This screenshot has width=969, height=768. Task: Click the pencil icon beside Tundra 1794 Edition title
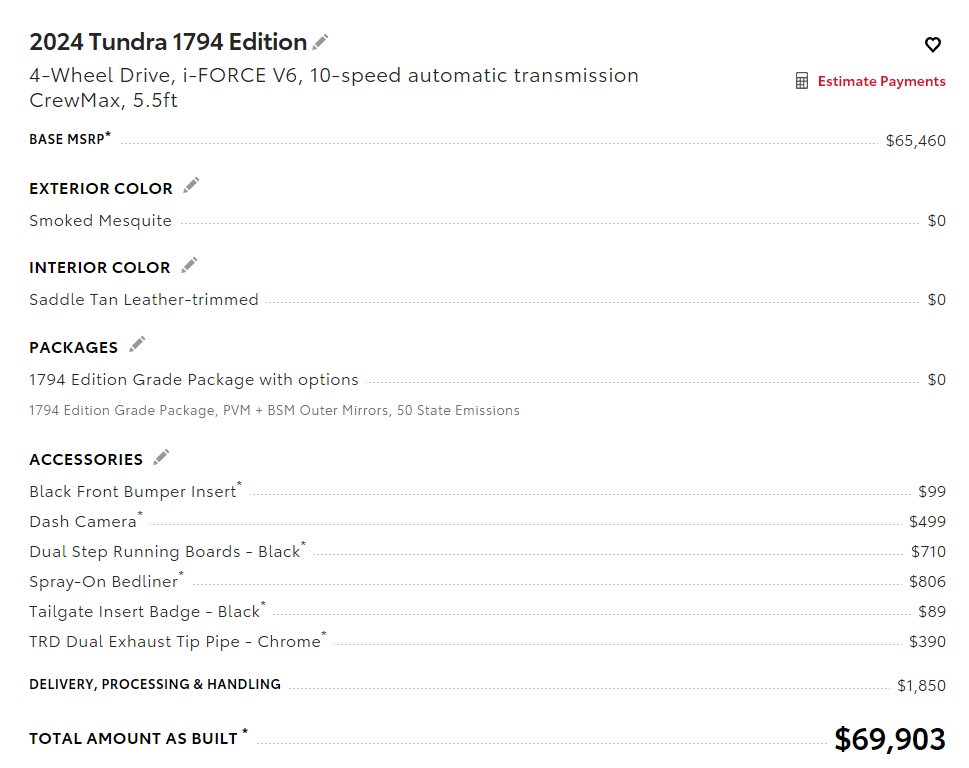click(x=320, y=42)
